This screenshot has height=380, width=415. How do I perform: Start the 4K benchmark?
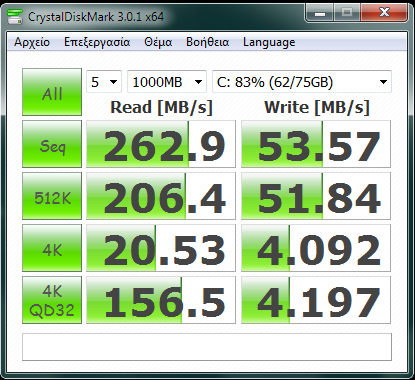pos(52,248)
